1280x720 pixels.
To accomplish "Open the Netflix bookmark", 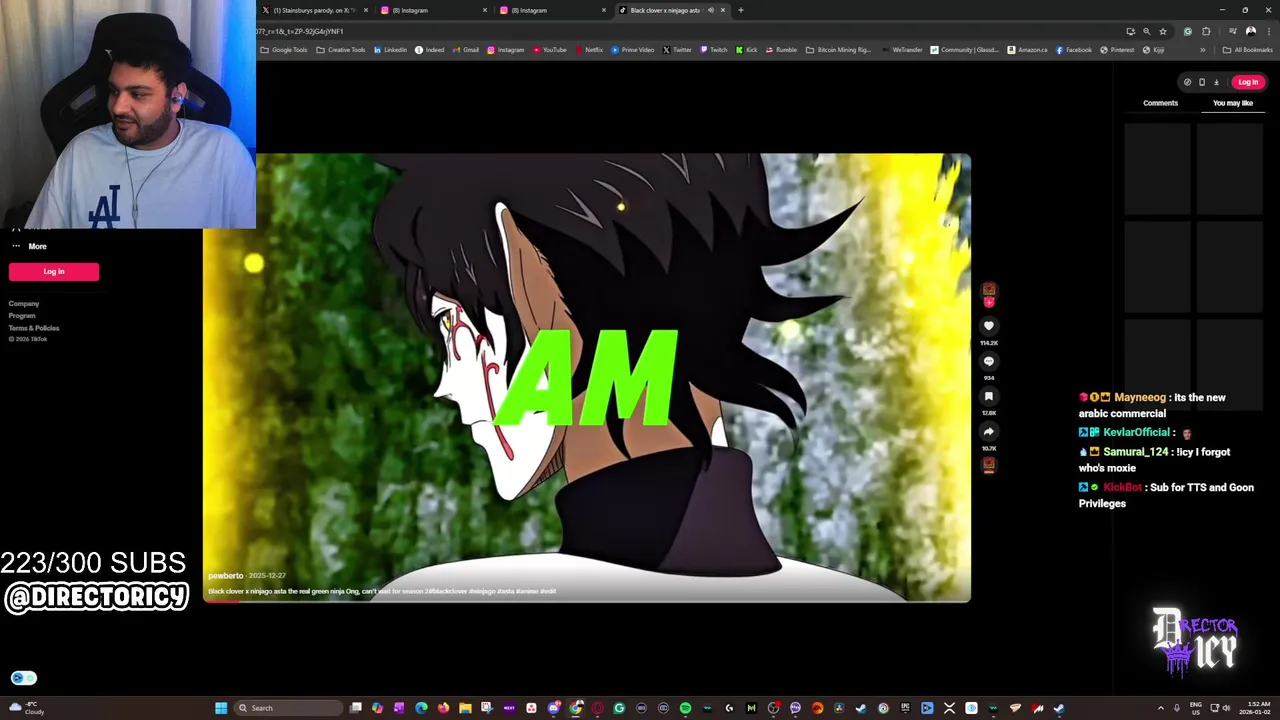I will (x=589, y=50).
